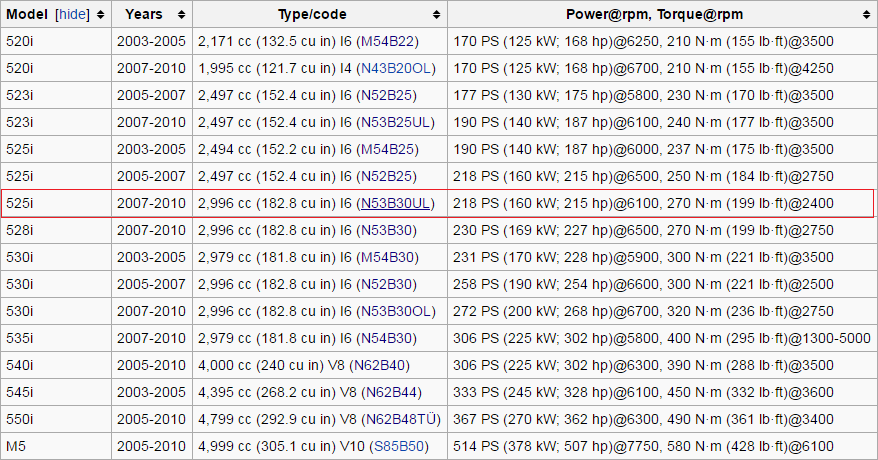
Task: Select 520i cell in the 2003-2005 row
Action: (56, 41)
